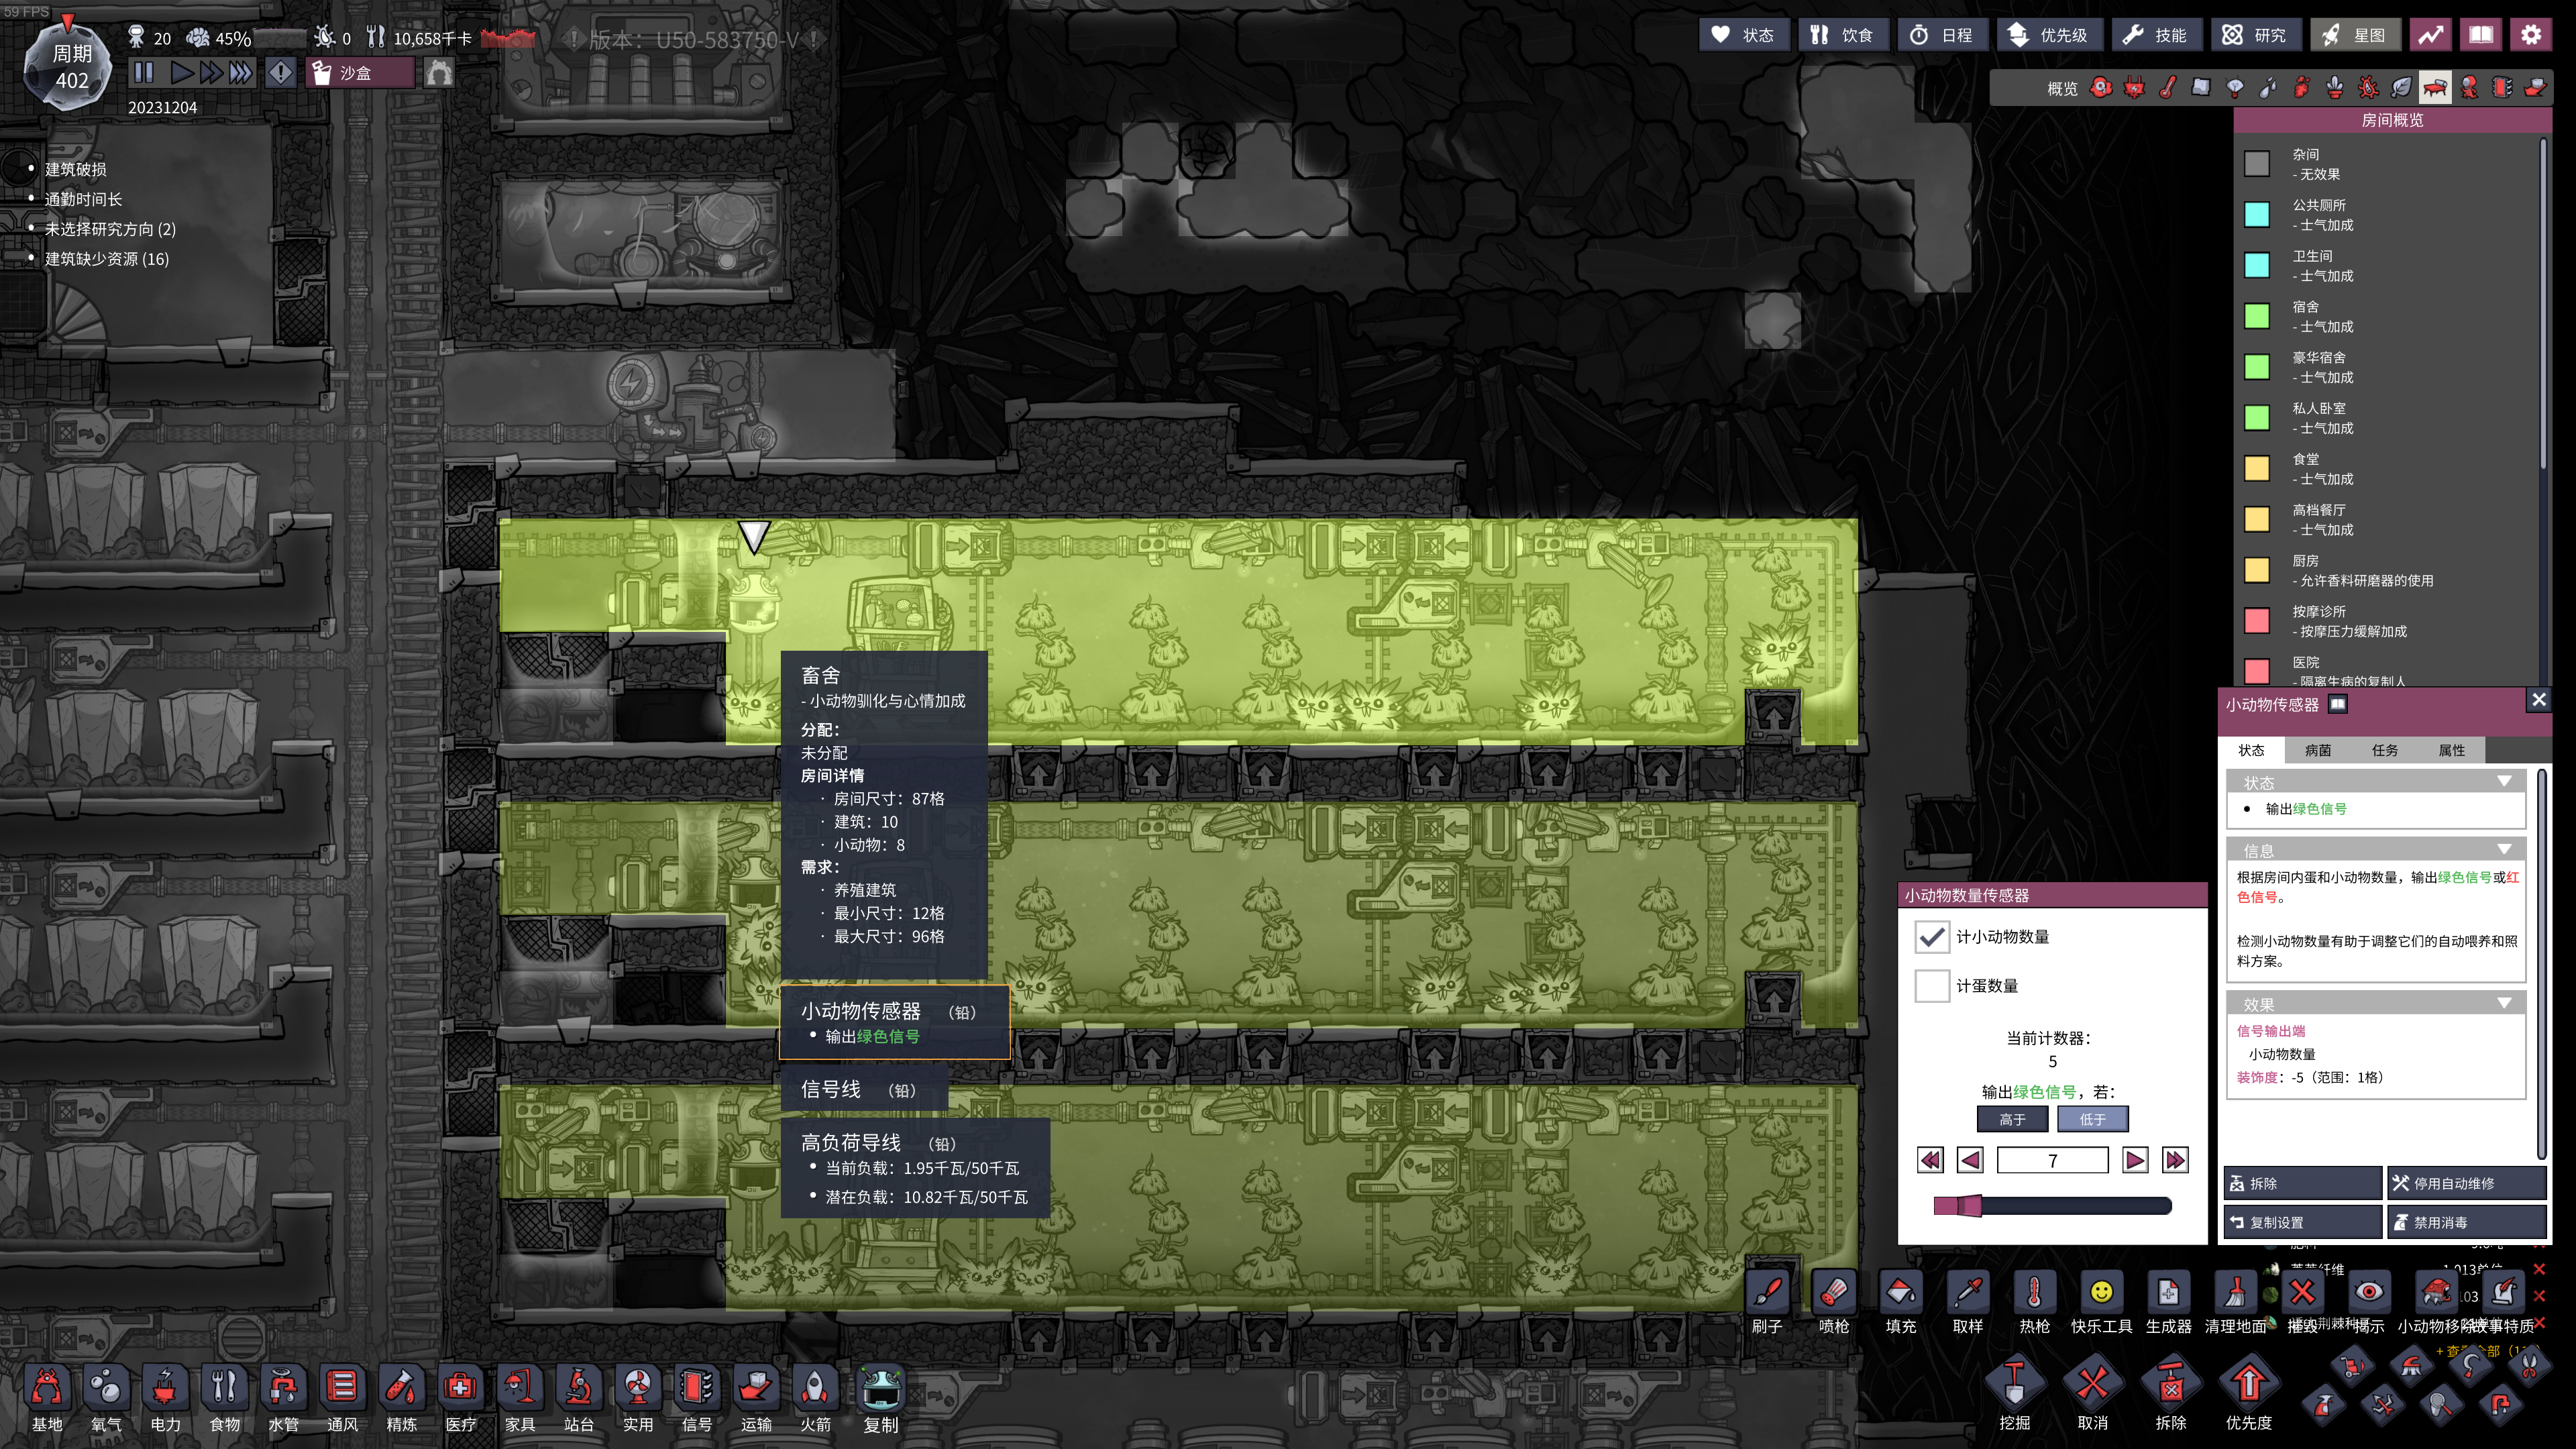The height and width of the screenshot is (1449, 2576).
Task: Open the 日程 schedule menu
Action: (1943, 35)
